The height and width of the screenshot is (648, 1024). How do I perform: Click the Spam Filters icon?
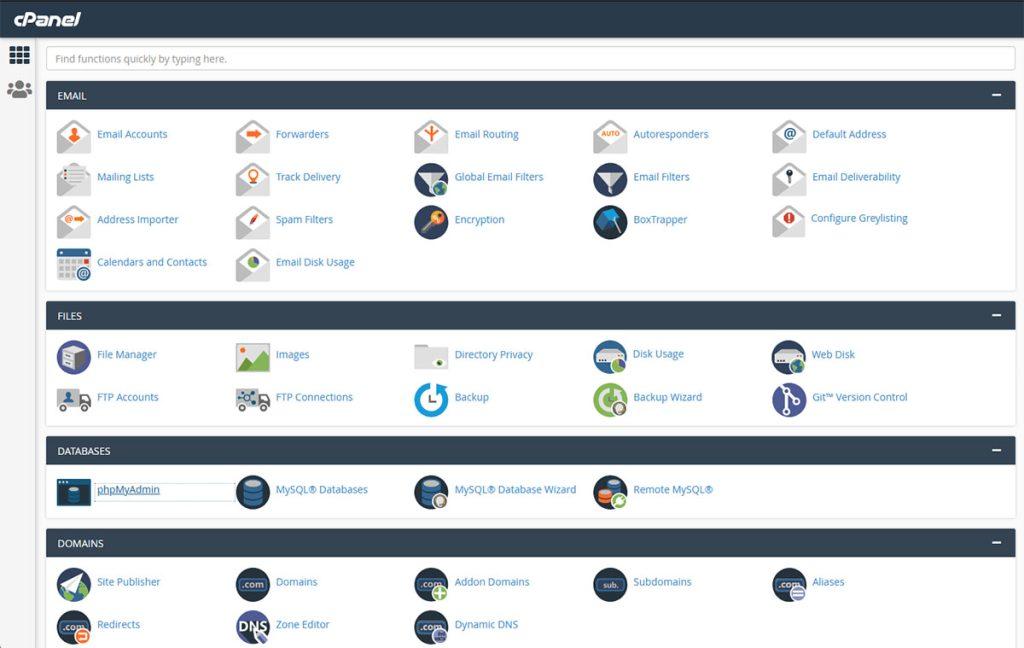(x=253, y=221)
